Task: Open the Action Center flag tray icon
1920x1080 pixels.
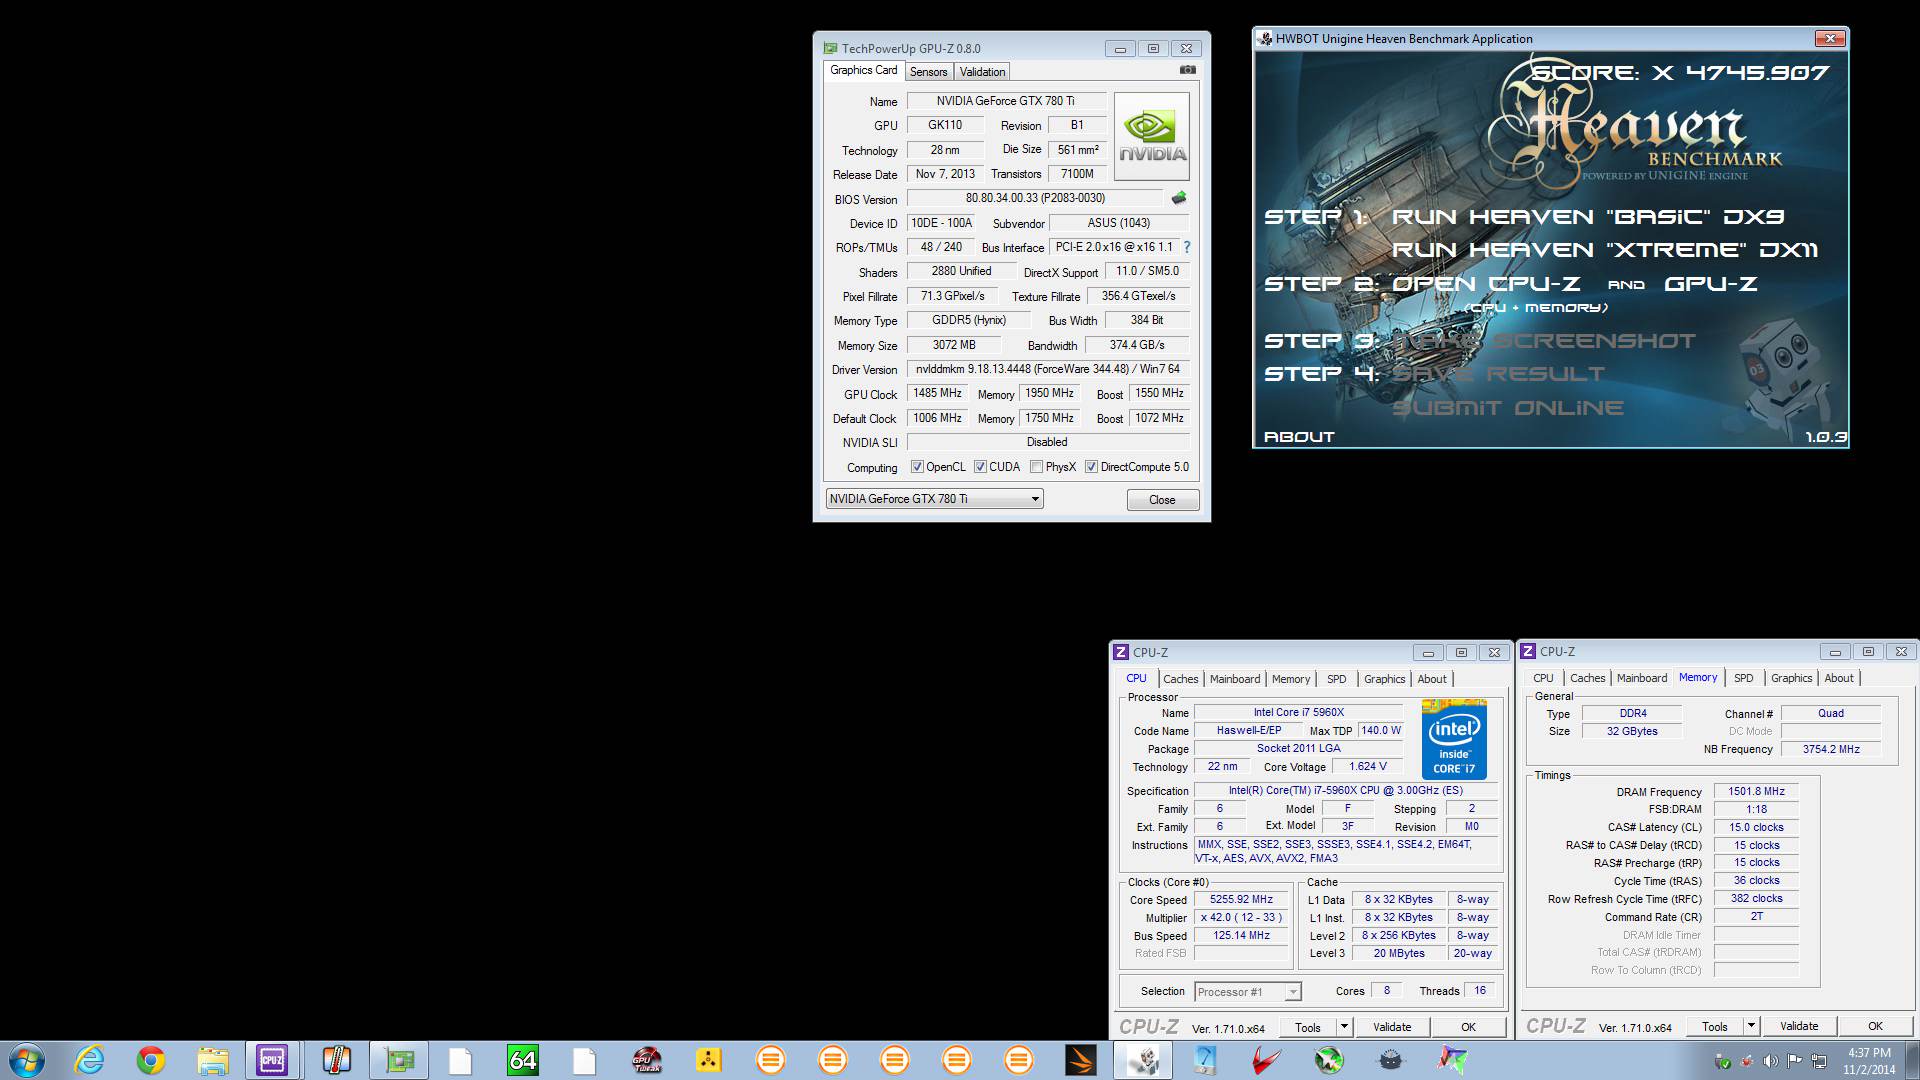Action: [x=1795, y=1061]
